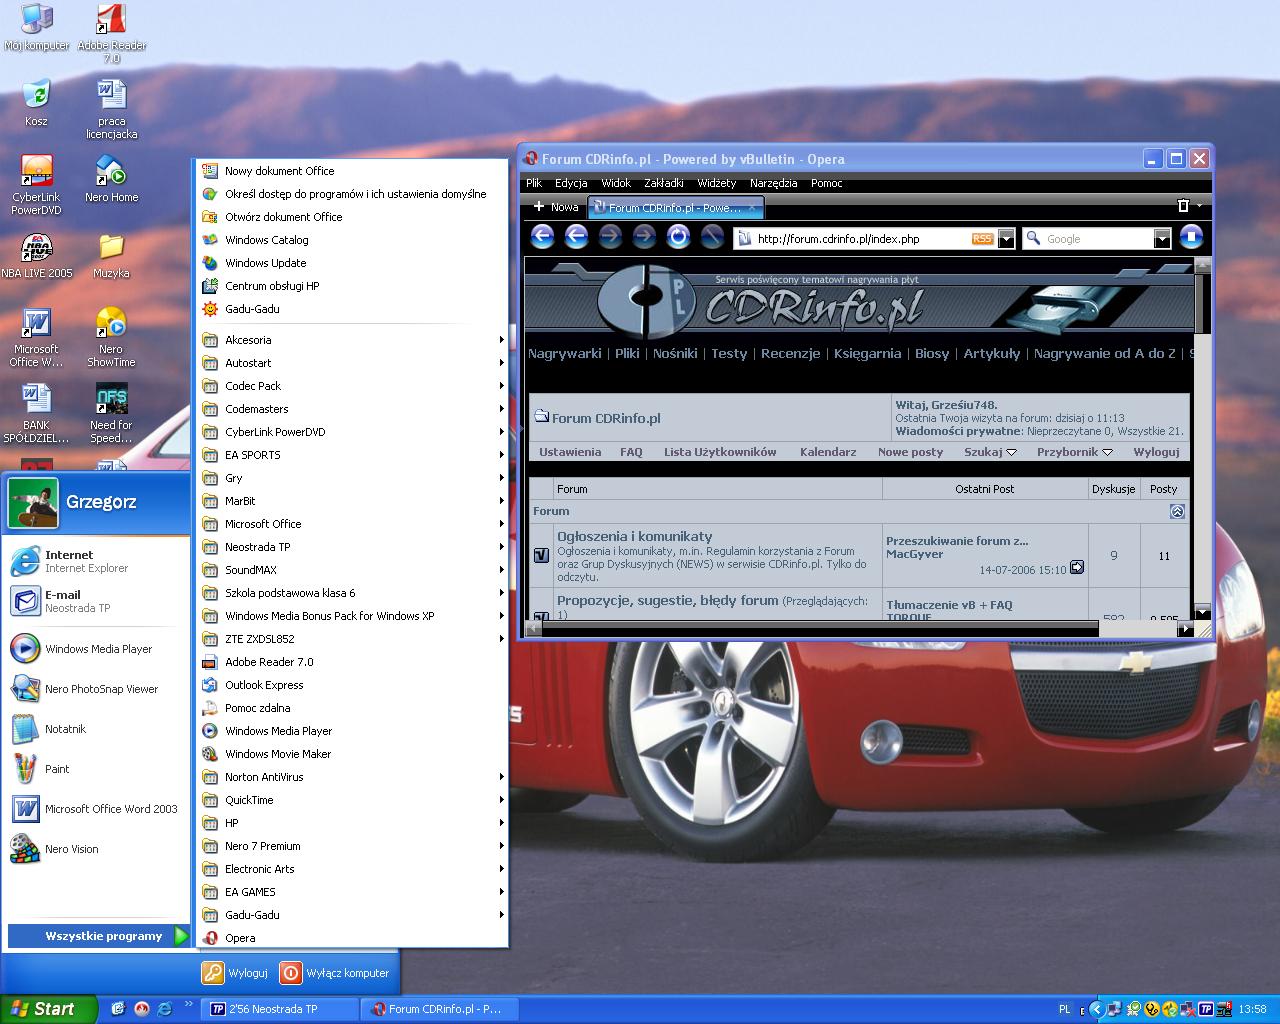Open the Lista Użytkowników link
This screenshot has width=1280, height=1024.
point(720,452)
